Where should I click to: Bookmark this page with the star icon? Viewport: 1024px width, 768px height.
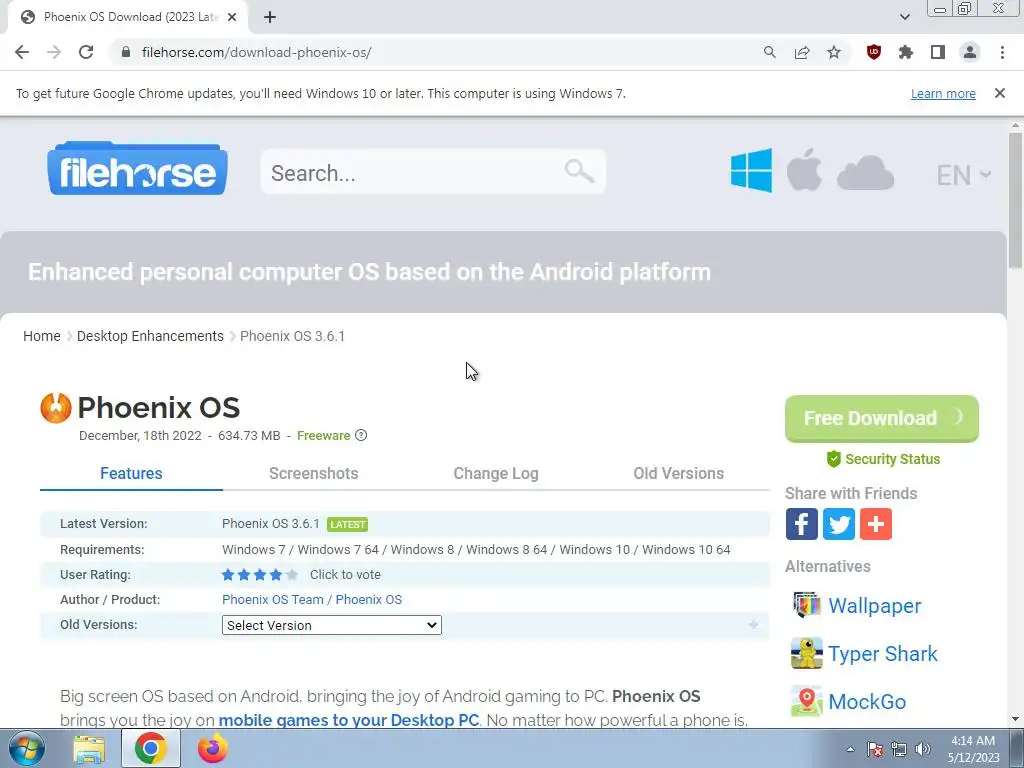[834, 52]
